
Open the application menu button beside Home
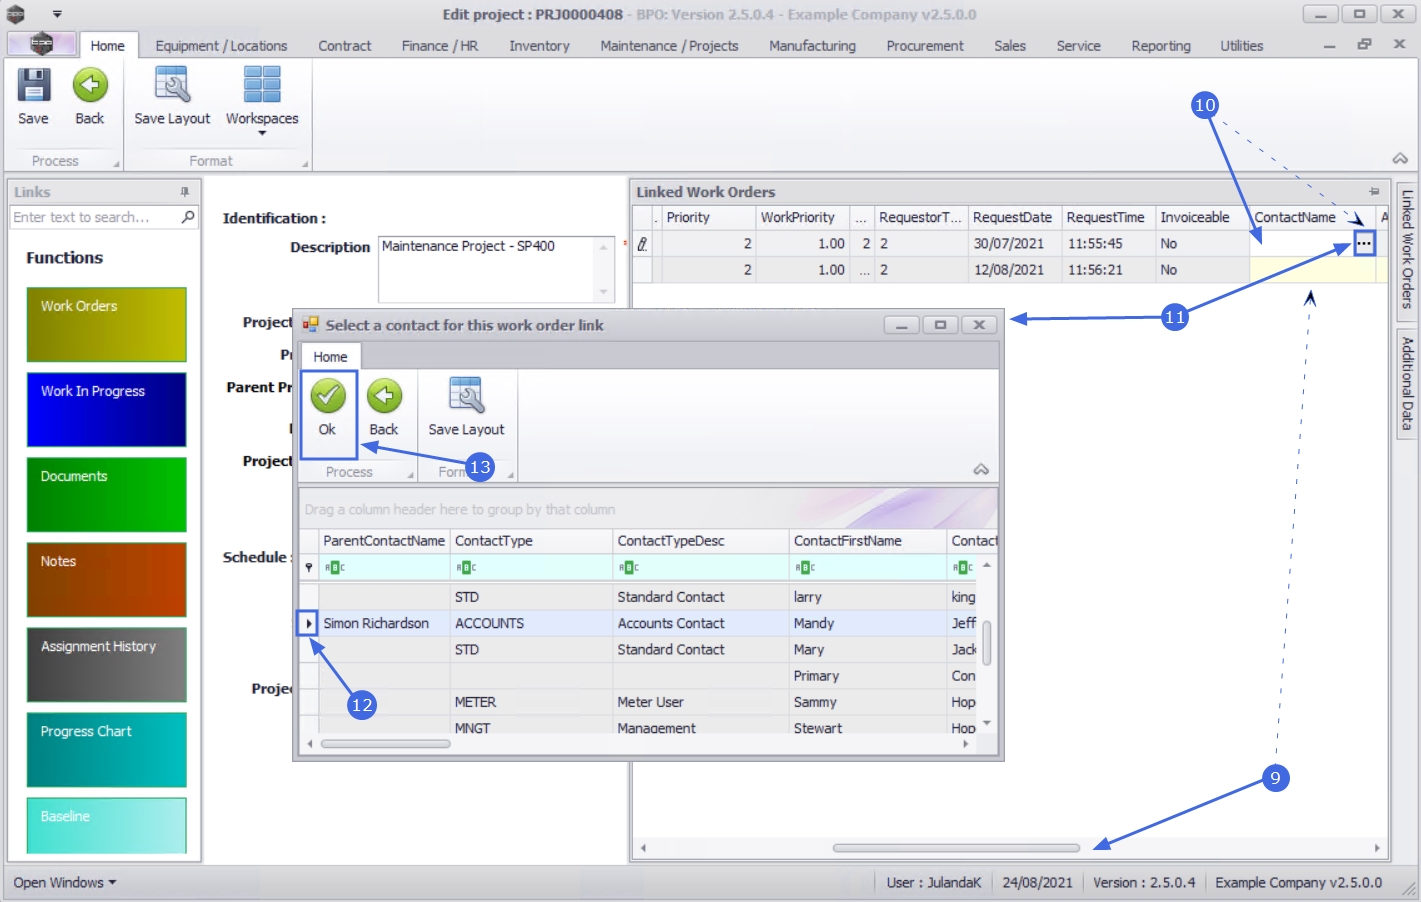coord(41,44)
